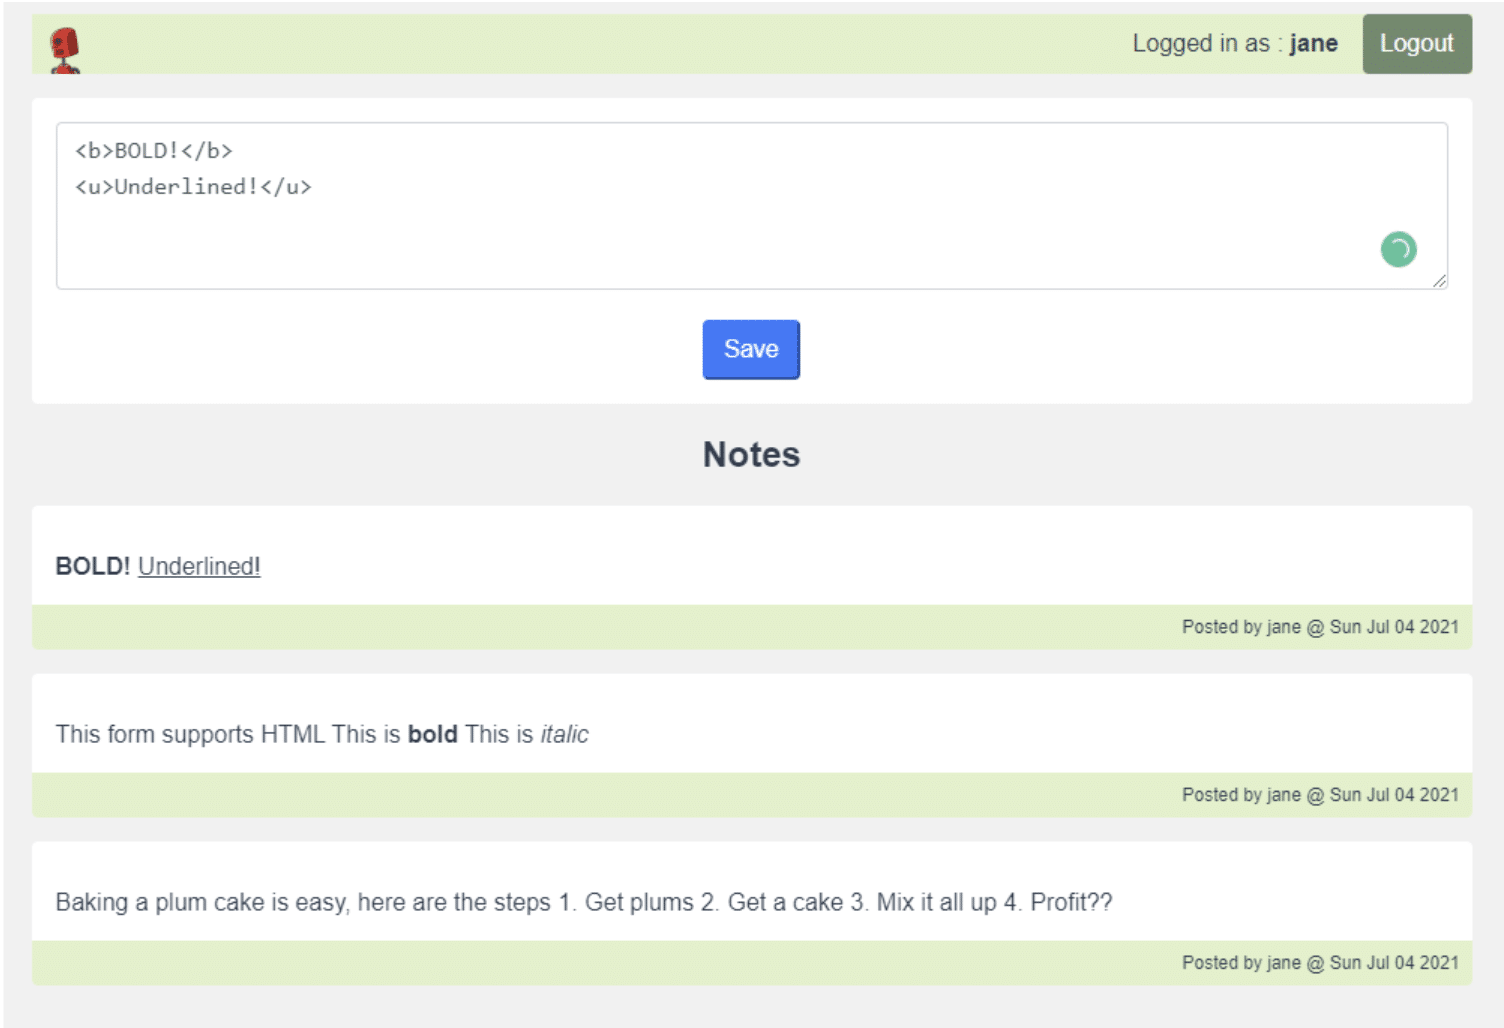Click the green circular icon in the textarea
Viewport: 1504px width, 1028px height.
1398,249
